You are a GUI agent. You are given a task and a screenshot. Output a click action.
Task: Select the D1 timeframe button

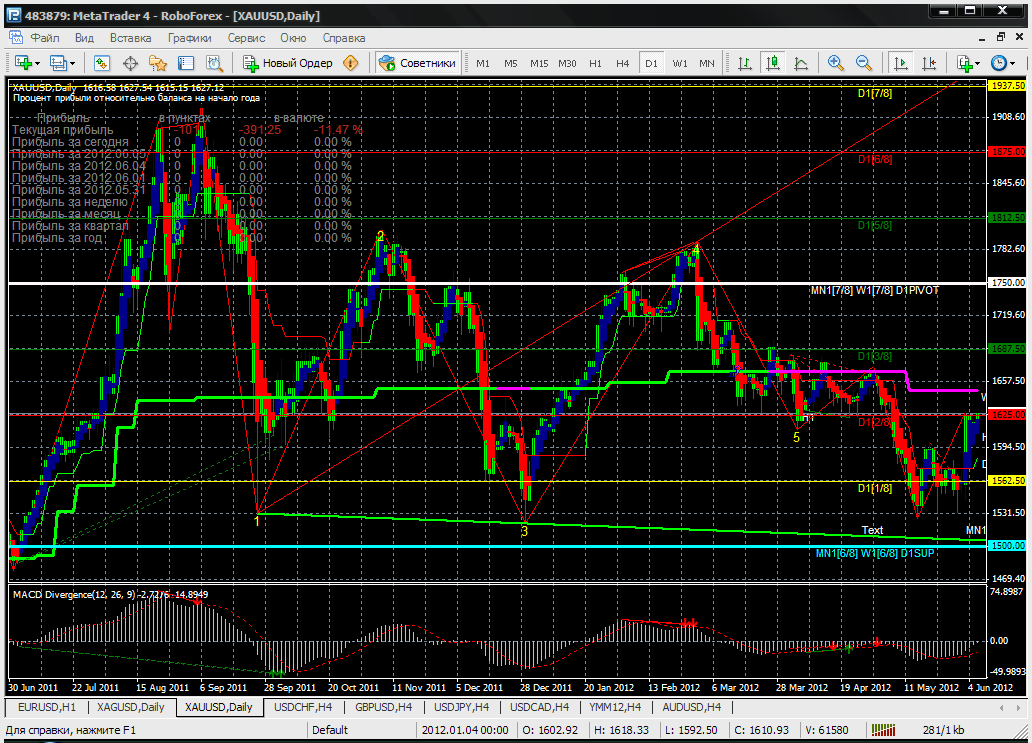tap(651, 63)
